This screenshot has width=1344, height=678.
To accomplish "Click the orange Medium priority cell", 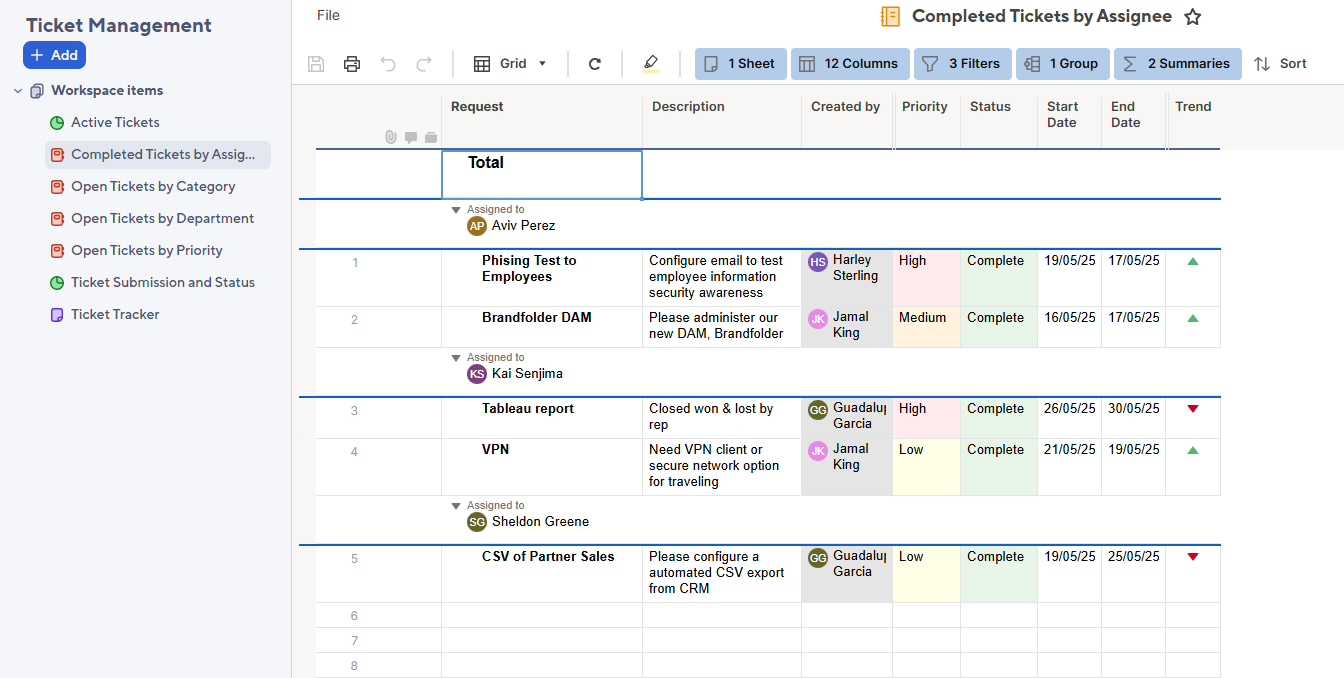I will click(x=927, y=327).
